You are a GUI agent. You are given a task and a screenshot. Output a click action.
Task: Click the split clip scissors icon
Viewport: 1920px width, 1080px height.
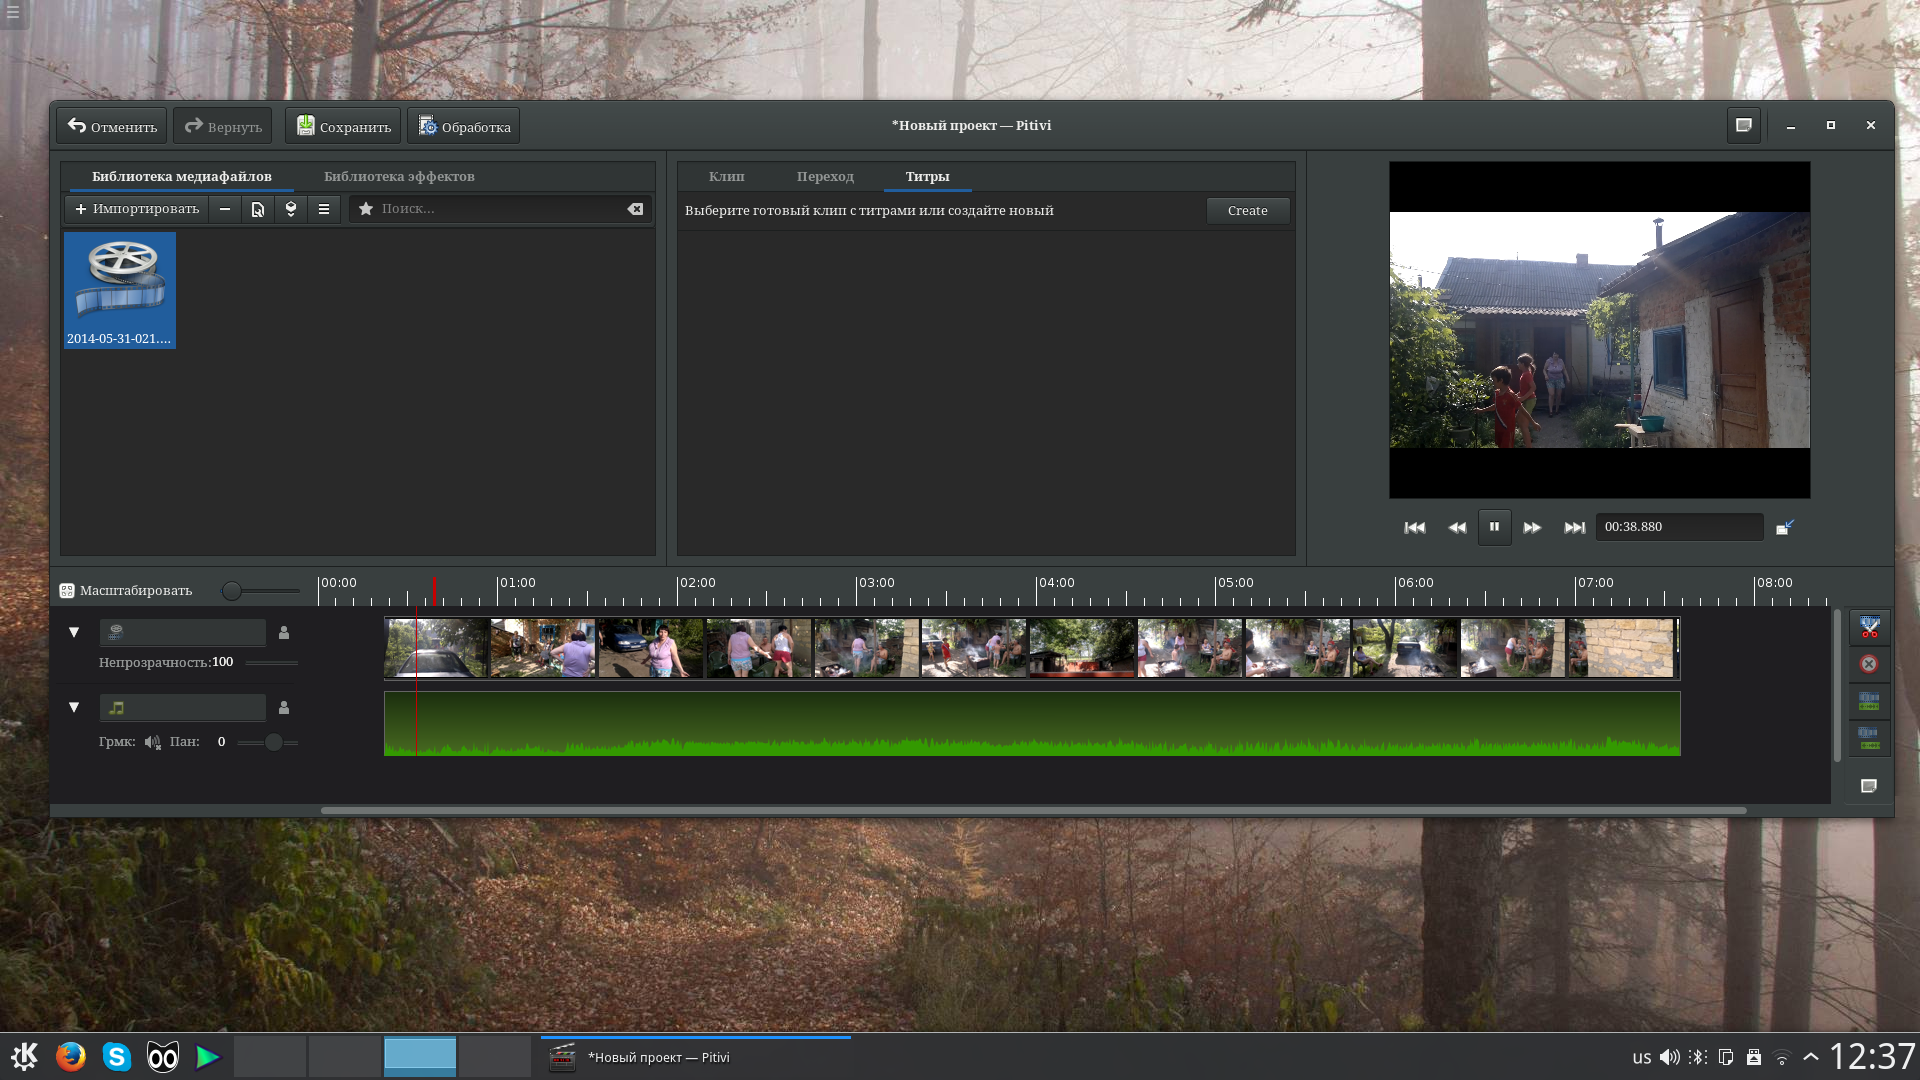click(1869, 628)
